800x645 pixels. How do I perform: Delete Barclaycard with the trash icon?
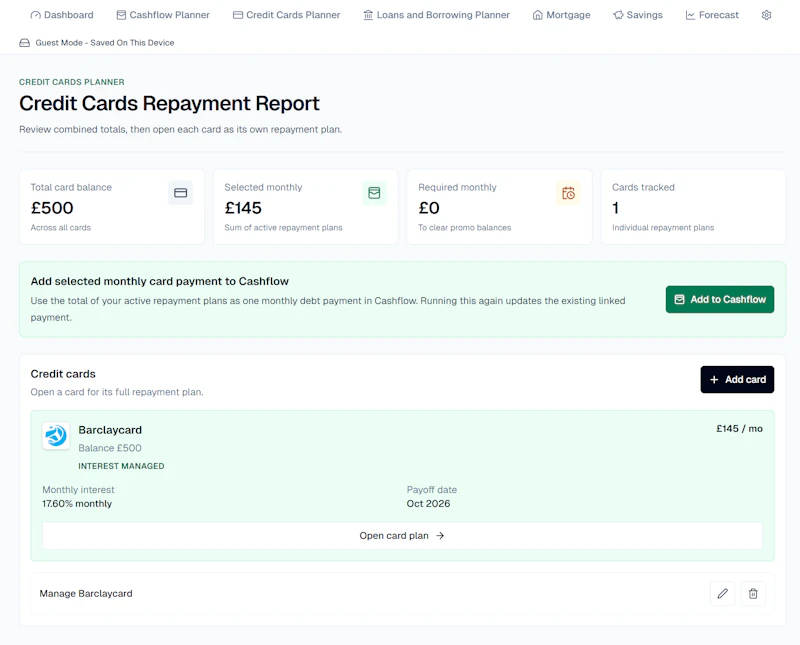click(753, 593)
